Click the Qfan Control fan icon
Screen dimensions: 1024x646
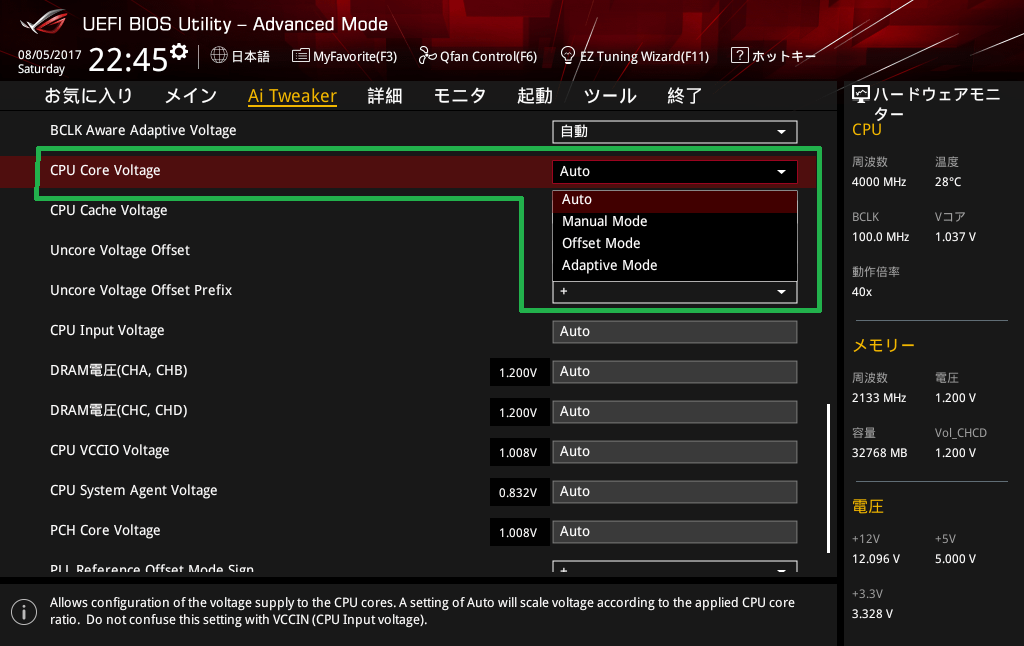point(427,56)
